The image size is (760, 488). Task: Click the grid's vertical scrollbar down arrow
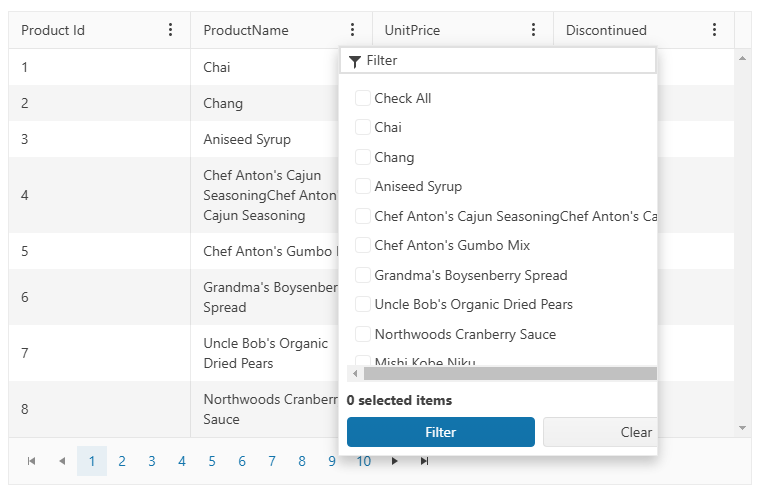(x=742, y=428)
